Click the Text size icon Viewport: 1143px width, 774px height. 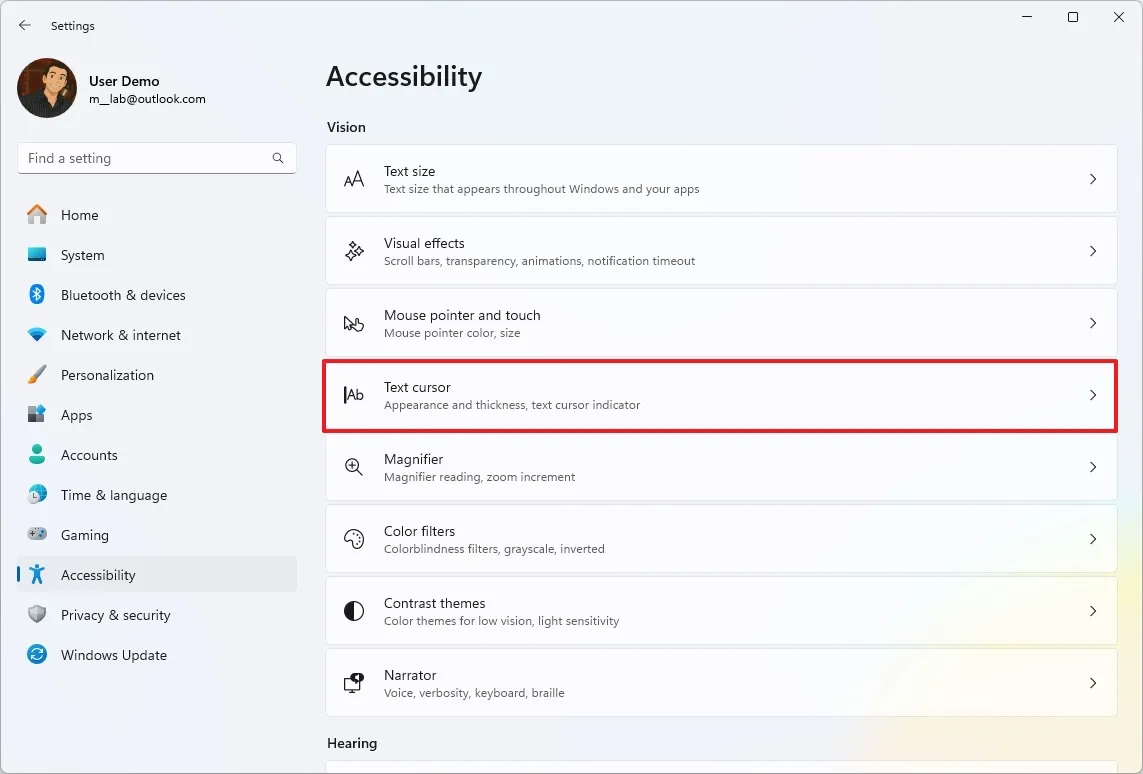pyautogui.click(x=353, y=179)
